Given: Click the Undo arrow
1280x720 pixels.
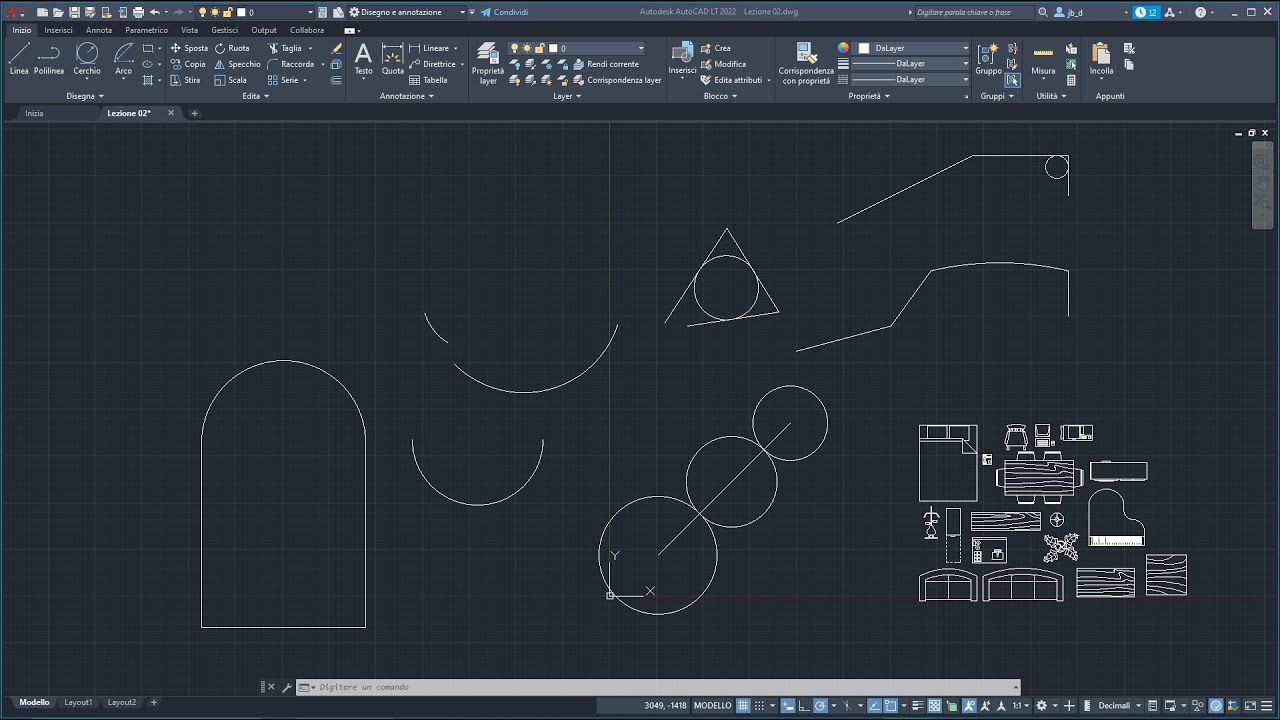Looking at the screenshot, I should [155, 12].
